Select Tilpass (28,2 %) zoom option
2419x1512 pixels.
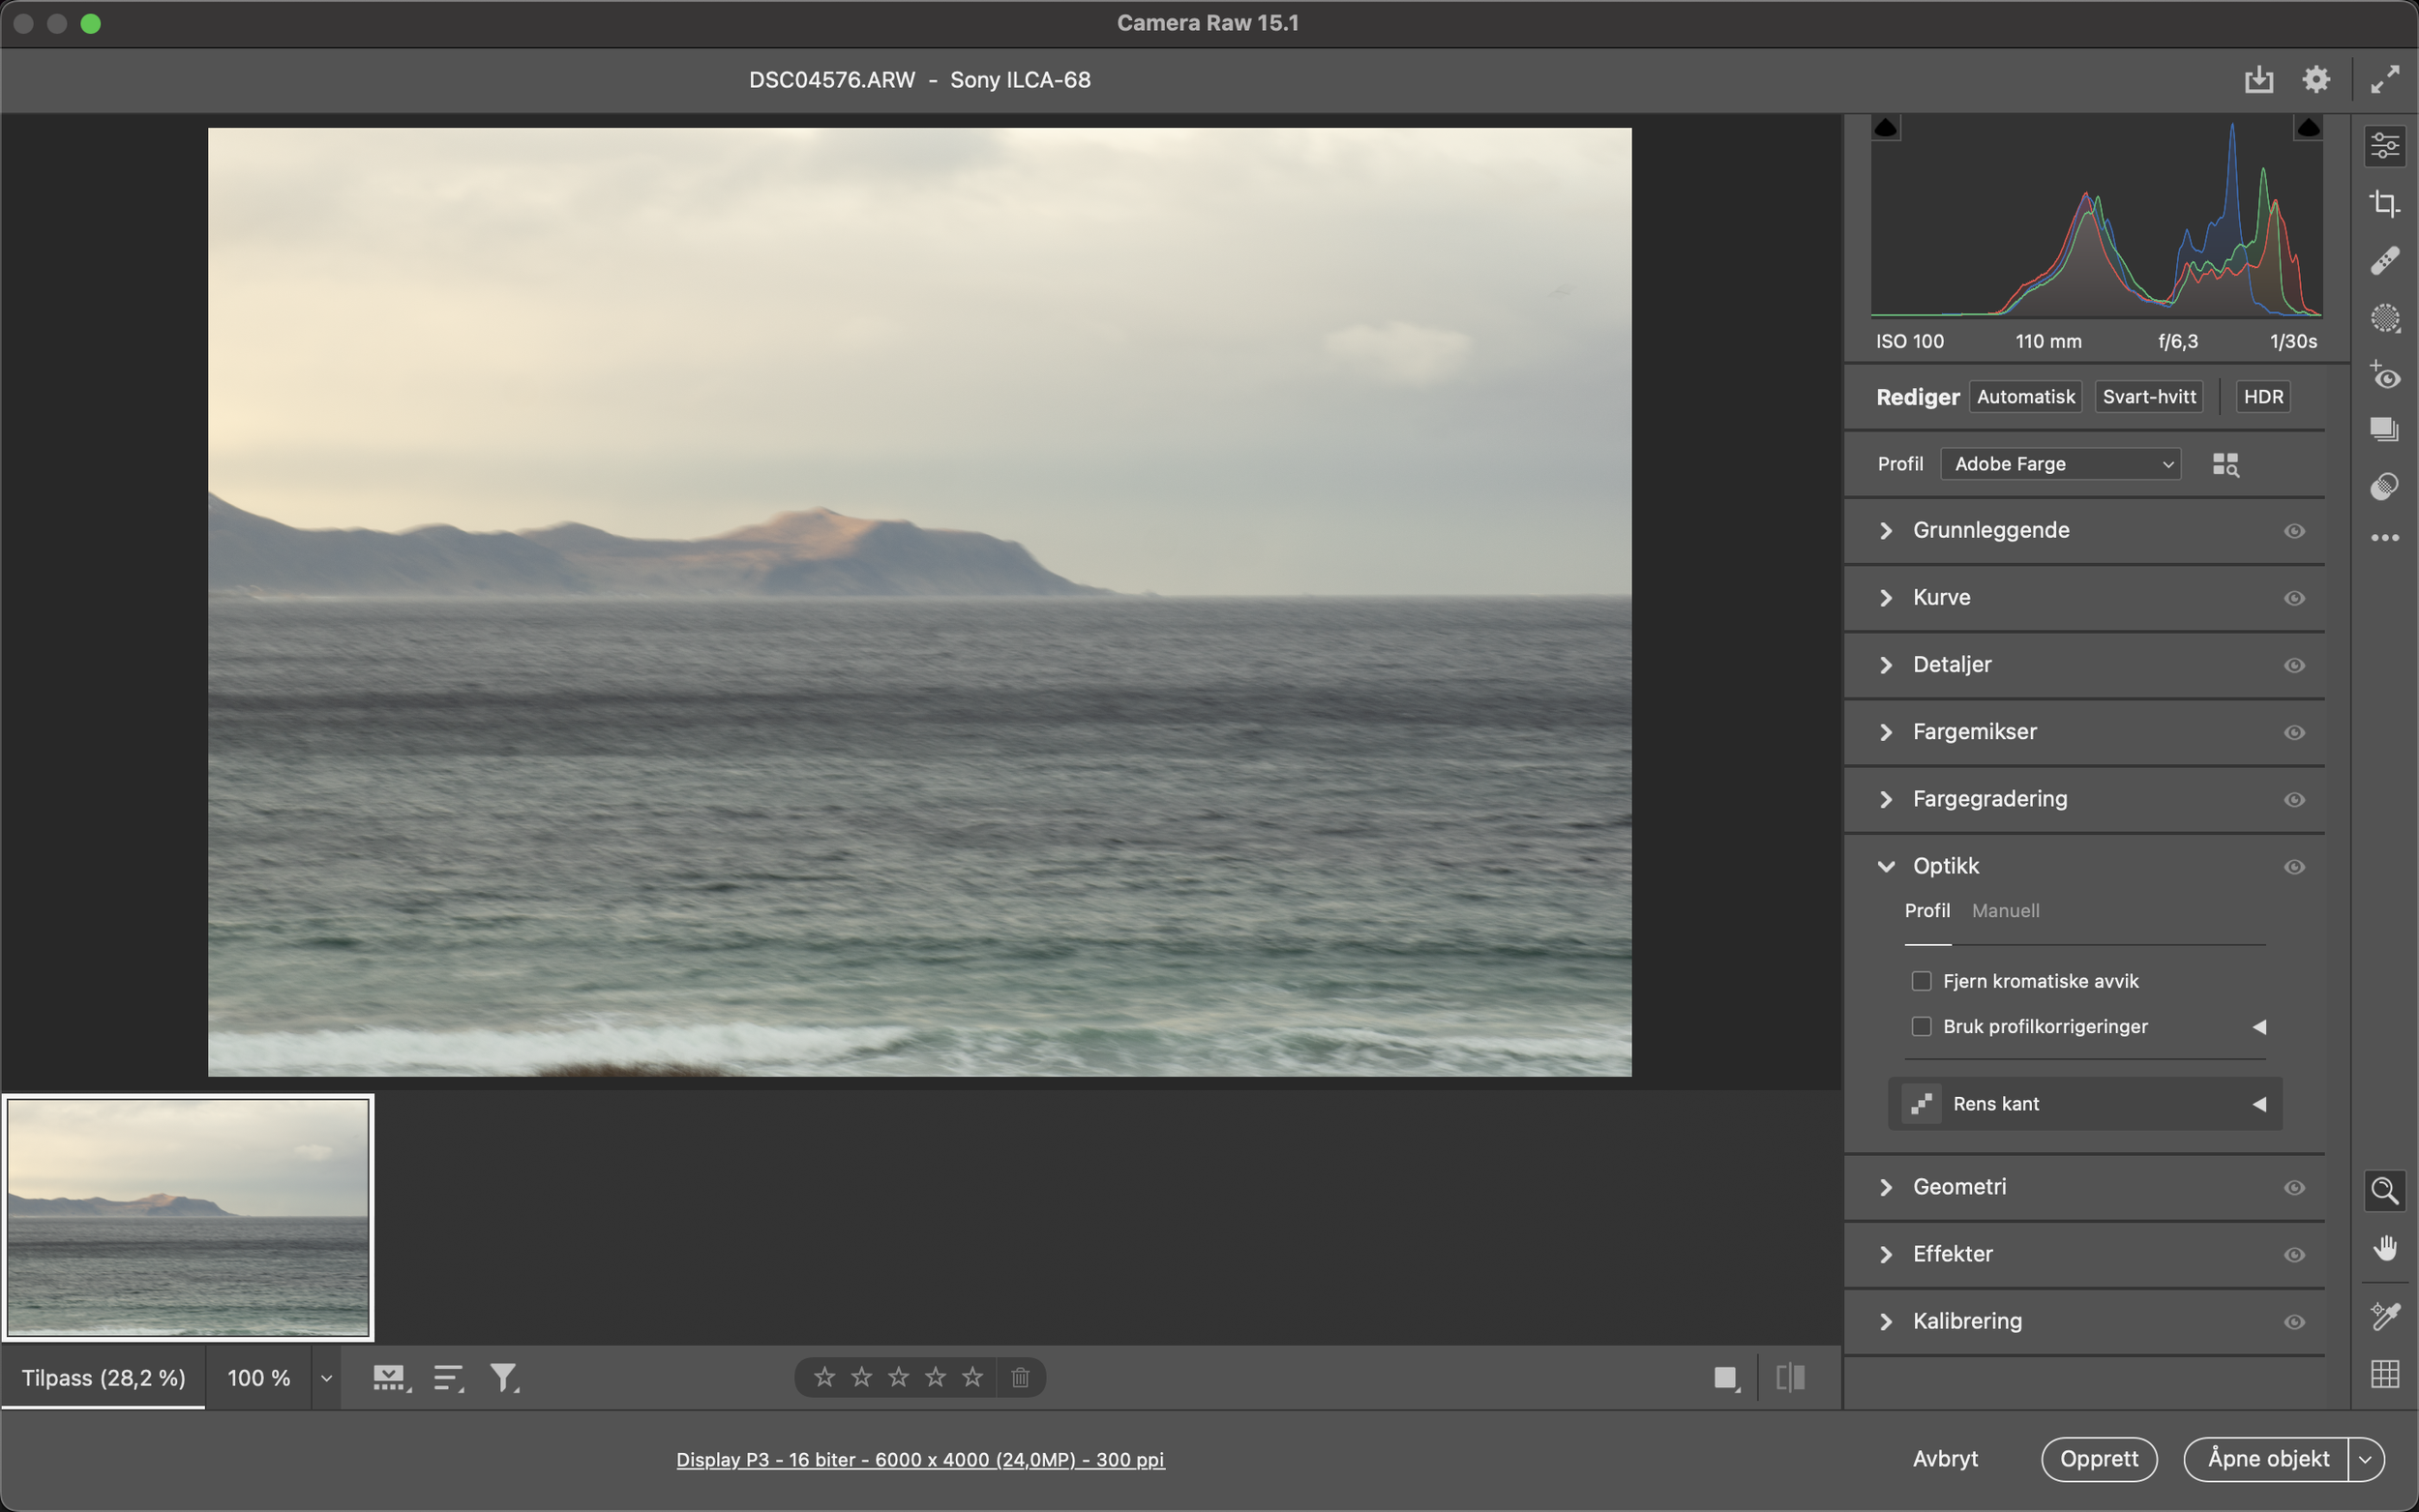pos(104,1378)
